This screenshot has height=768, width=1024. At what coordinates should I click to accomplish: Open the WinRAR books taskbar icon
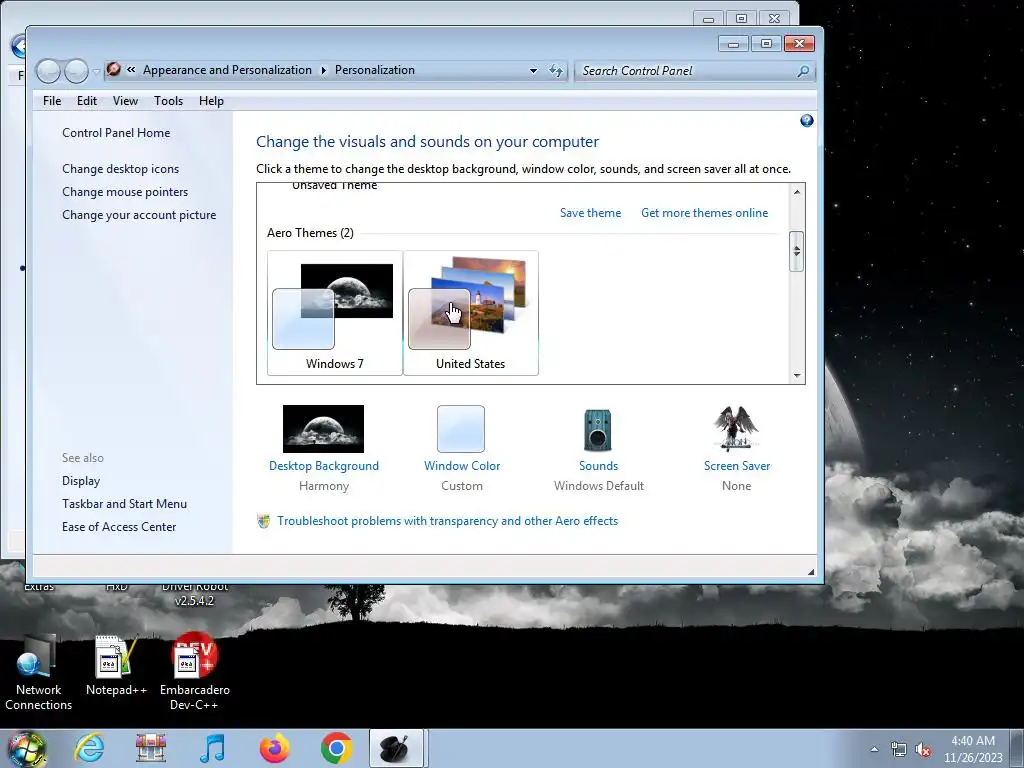click(151, 748)
